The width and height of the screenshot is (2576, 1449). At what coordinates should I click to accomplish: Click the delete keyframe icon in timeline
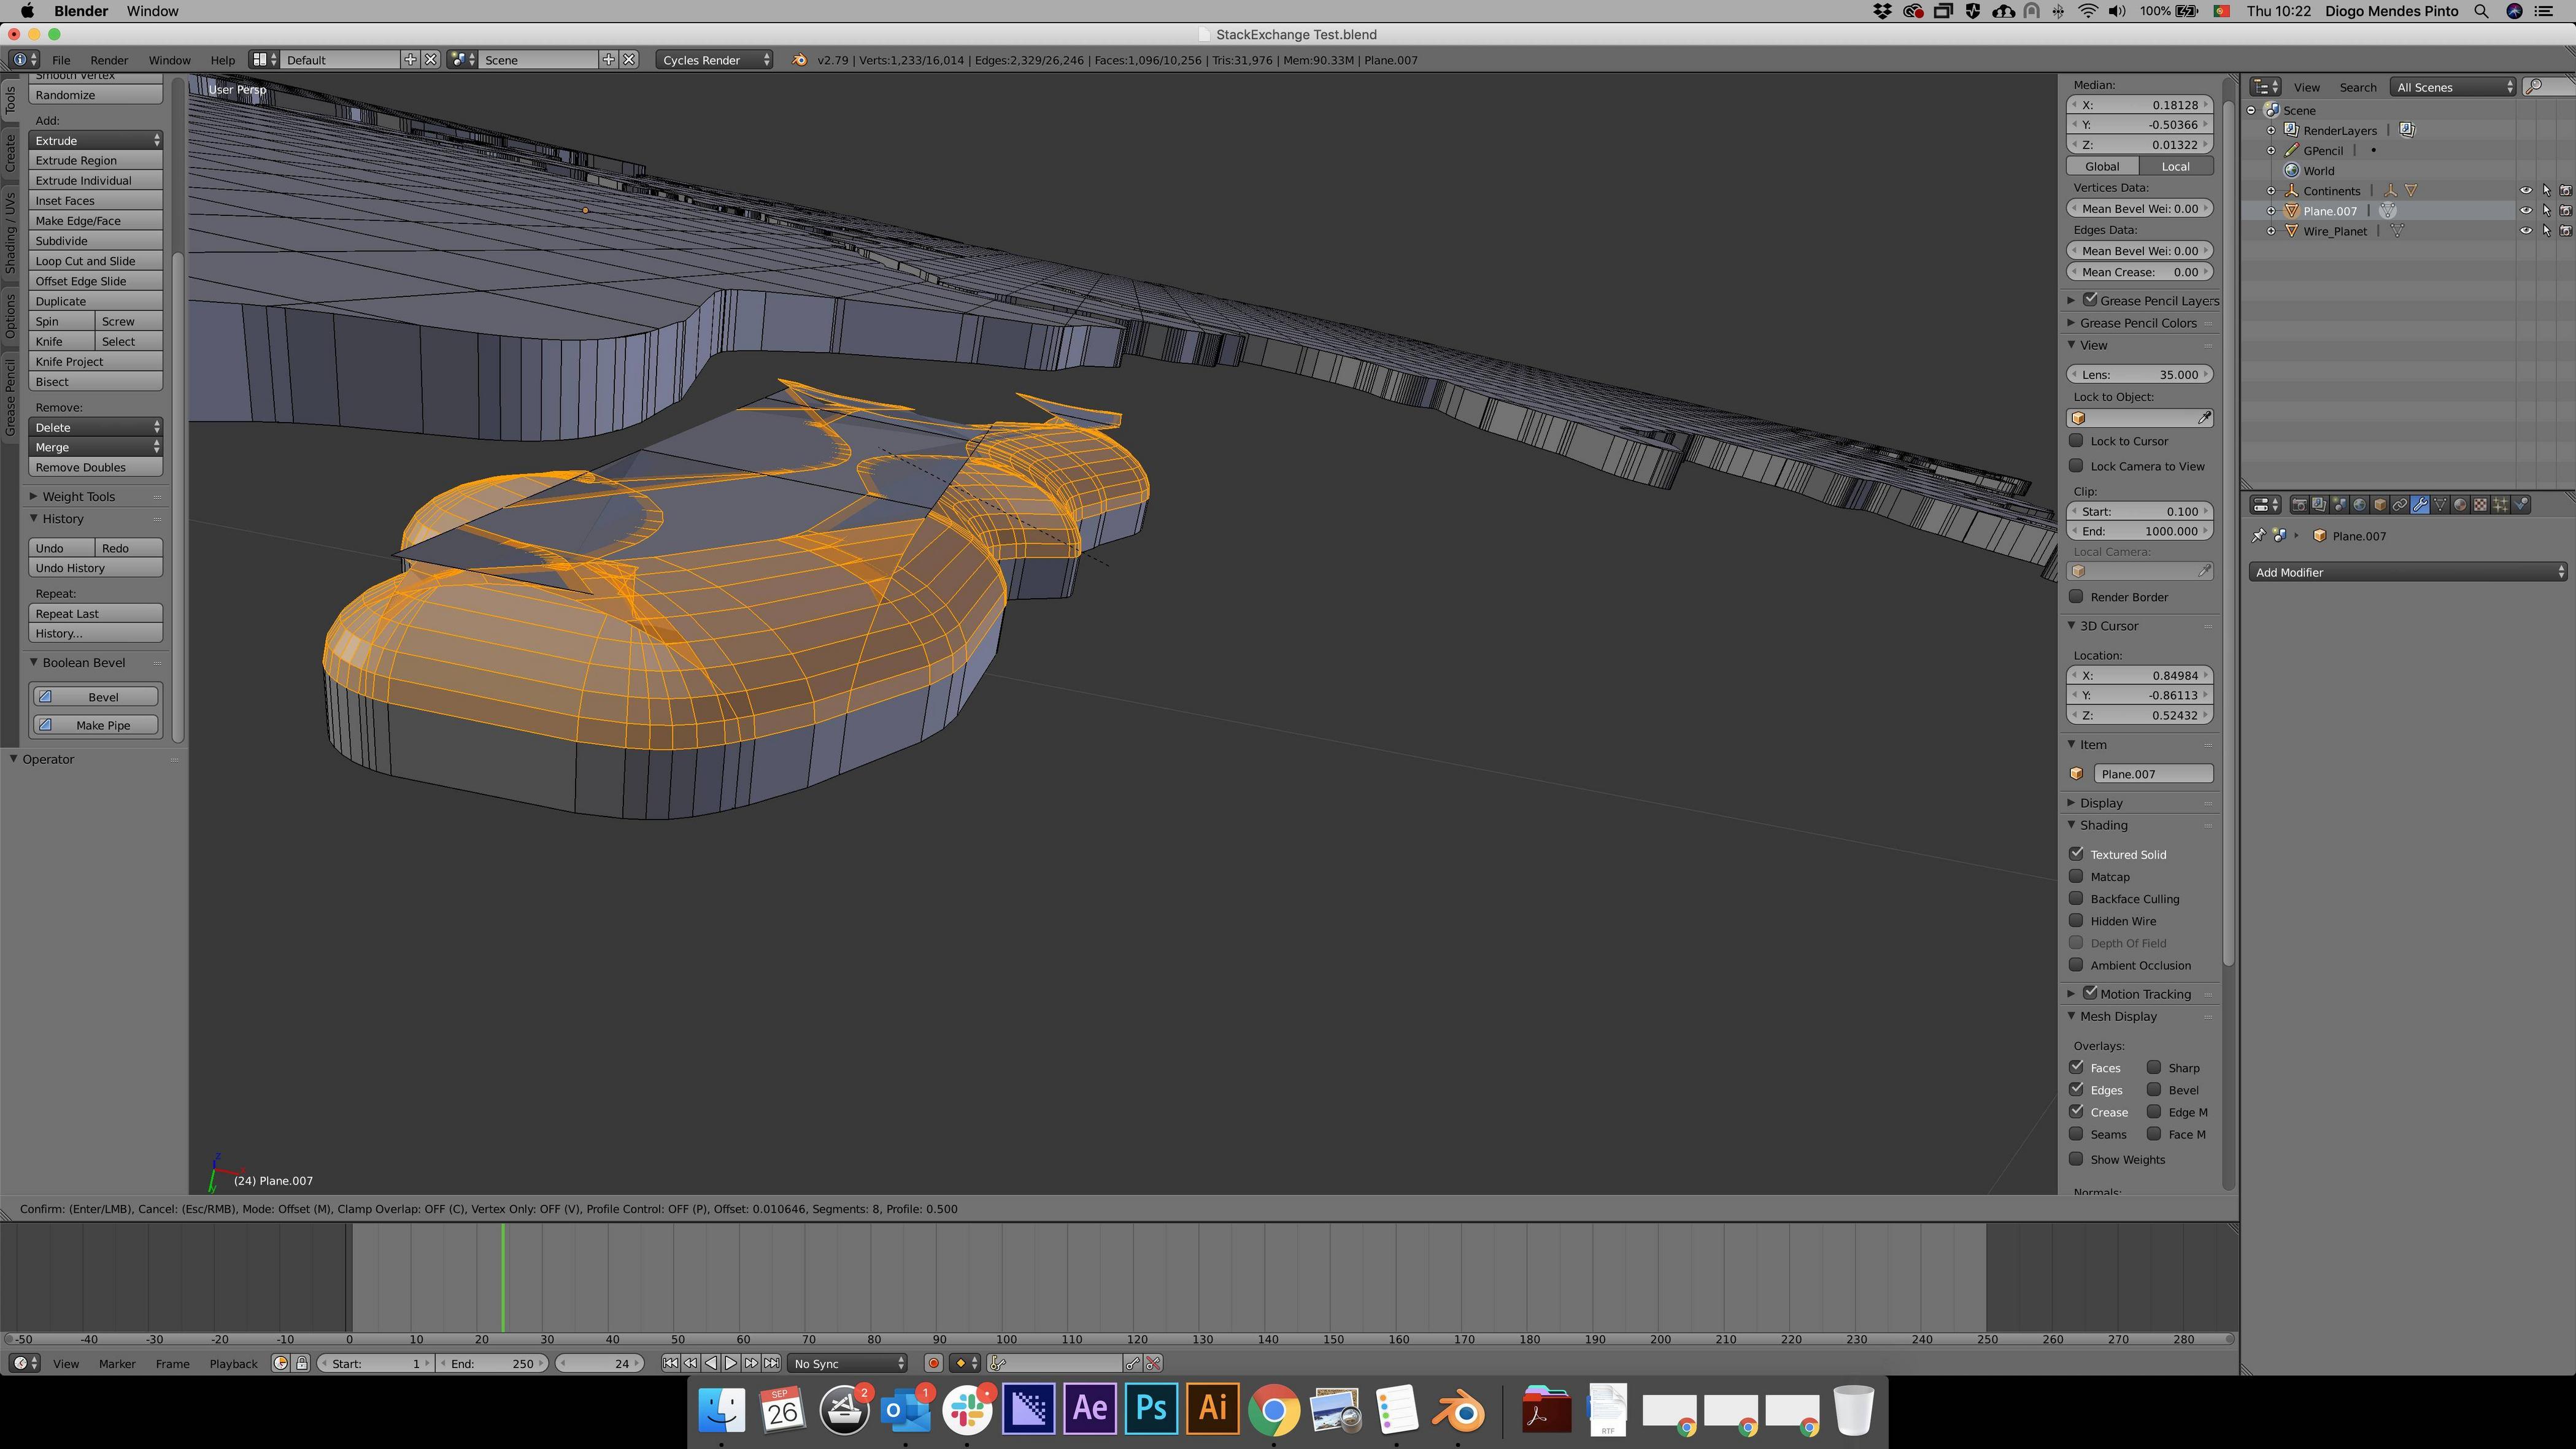(1153, 1363)
